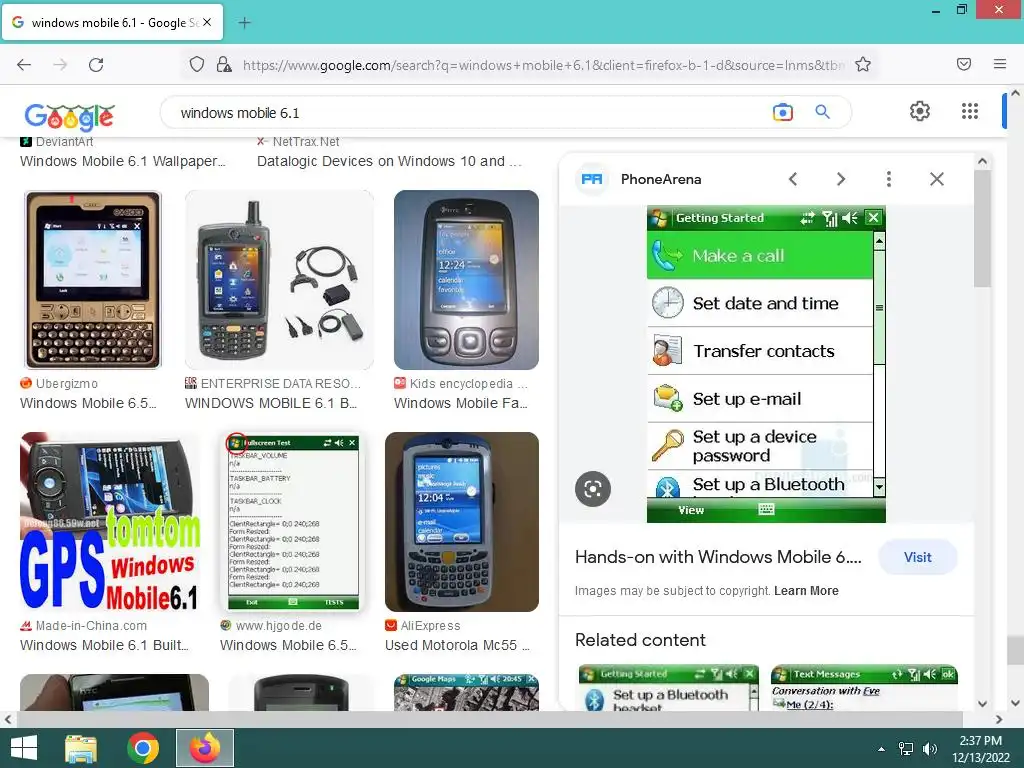Open the taskbar clock and date
Screen dimensions: 1024x768
click(x=980, y=749)
